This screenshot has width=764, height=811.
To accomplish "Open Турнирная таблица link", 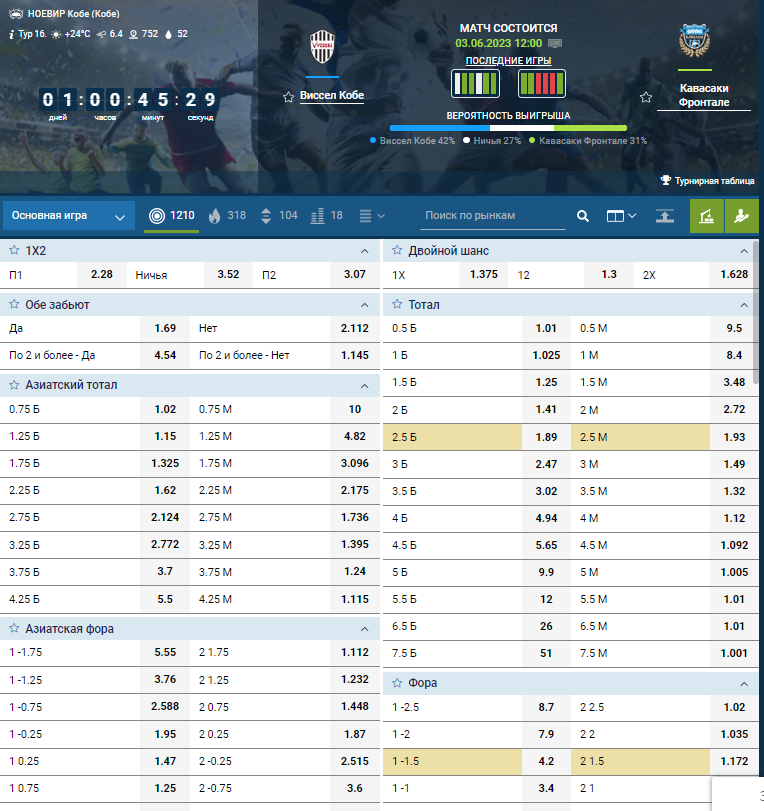I will (x=714, y=181).
